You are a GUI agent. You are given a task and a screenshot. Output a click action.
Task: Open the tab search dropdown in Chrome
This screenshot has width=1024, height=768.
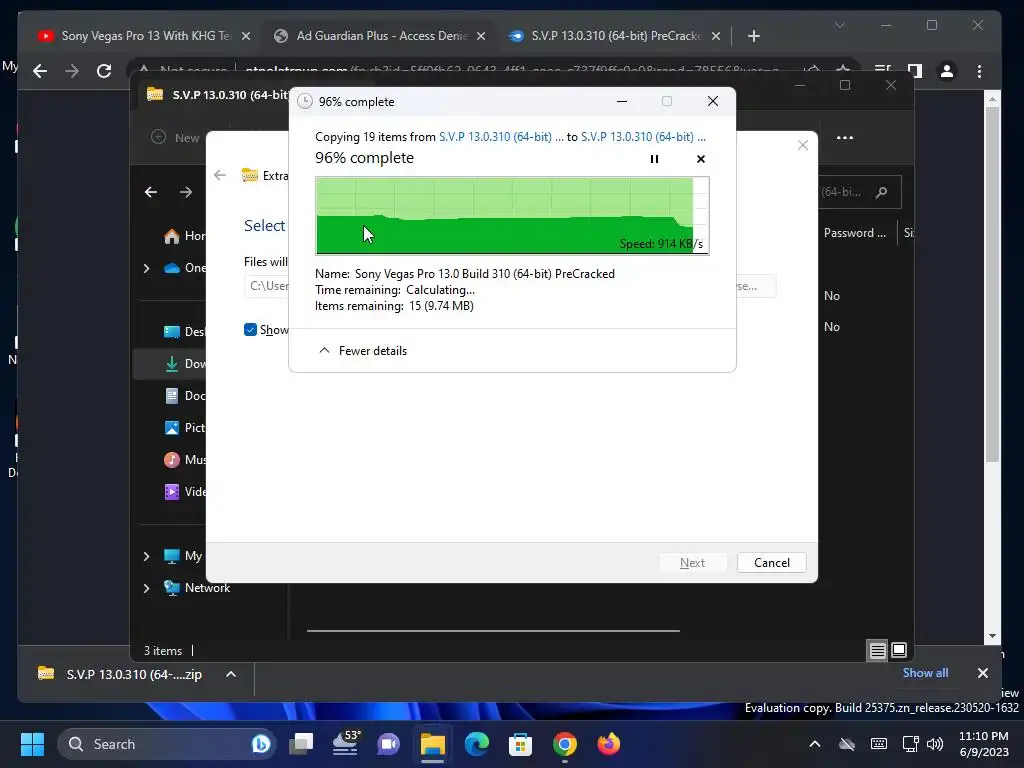point(840,25)
